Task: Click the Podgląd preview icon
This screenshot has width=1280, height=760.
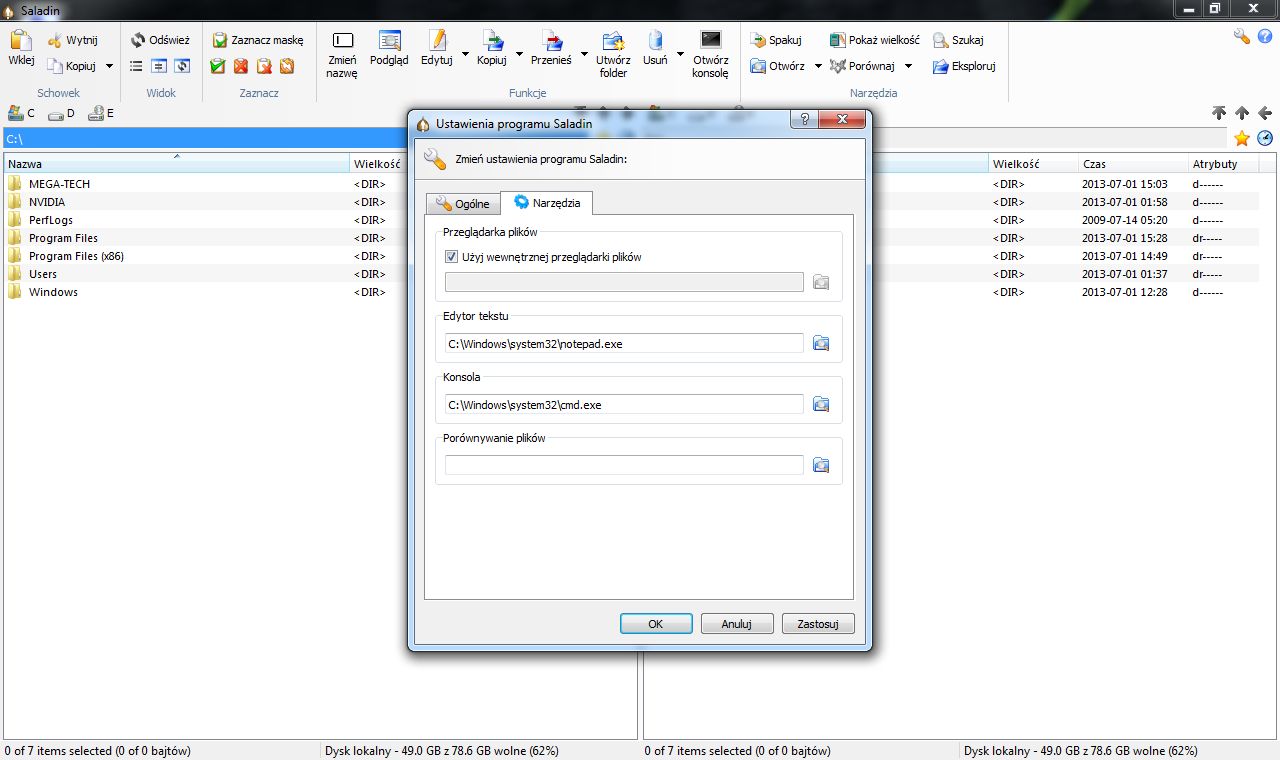Action: pyautogui.click(x=389, y=41)
